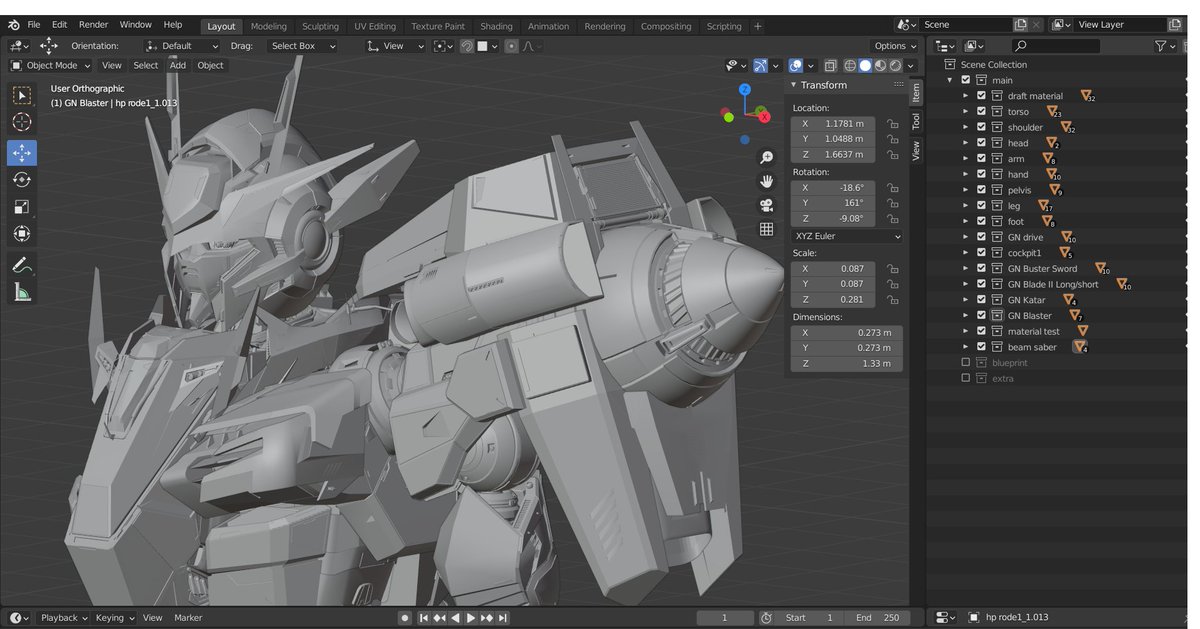Click the zoom magnifier viewport icon

pos(767,158)
